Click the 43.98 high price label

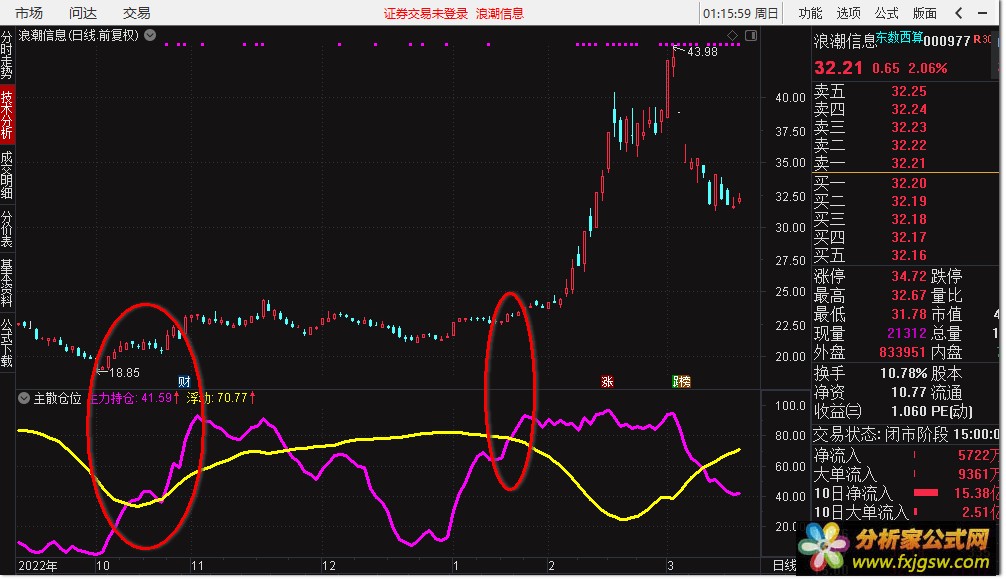pos(702,52)
